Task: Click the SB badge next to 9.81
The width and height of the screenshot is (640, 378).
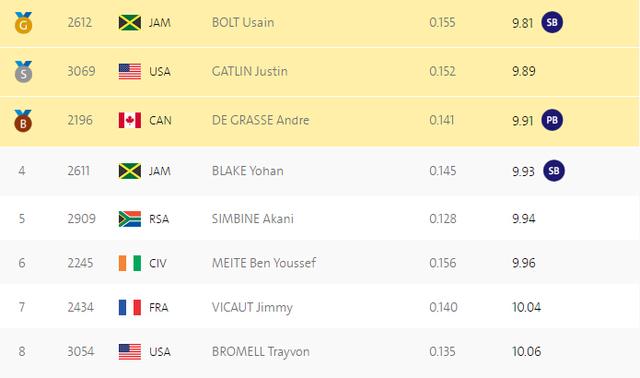Action: pos(552,22)
